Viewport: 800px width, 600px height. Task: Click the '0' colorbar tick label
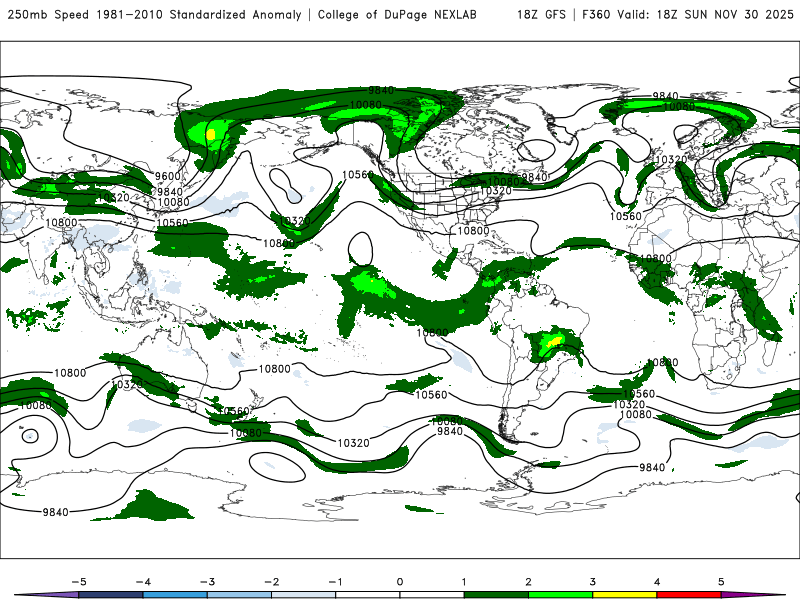click(400, 582)
